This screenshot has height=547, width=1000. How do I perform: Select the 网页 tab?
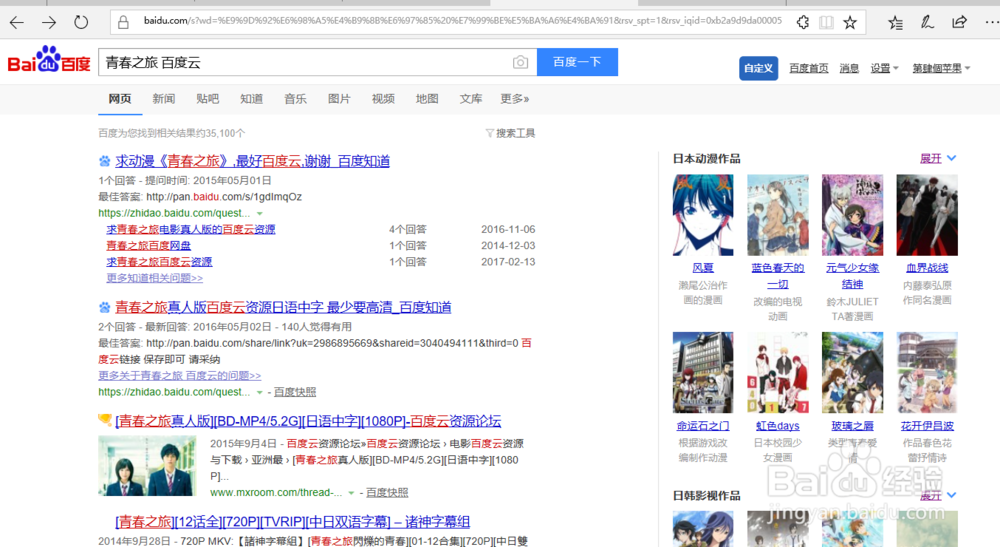(120, 99)
